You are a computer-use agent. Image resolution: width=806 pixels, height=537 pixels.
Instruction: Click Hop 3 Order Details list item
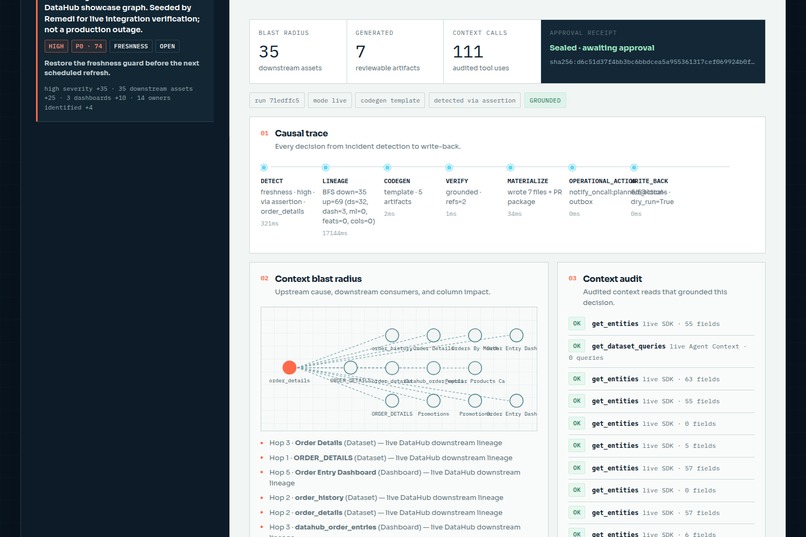(386, 442)
